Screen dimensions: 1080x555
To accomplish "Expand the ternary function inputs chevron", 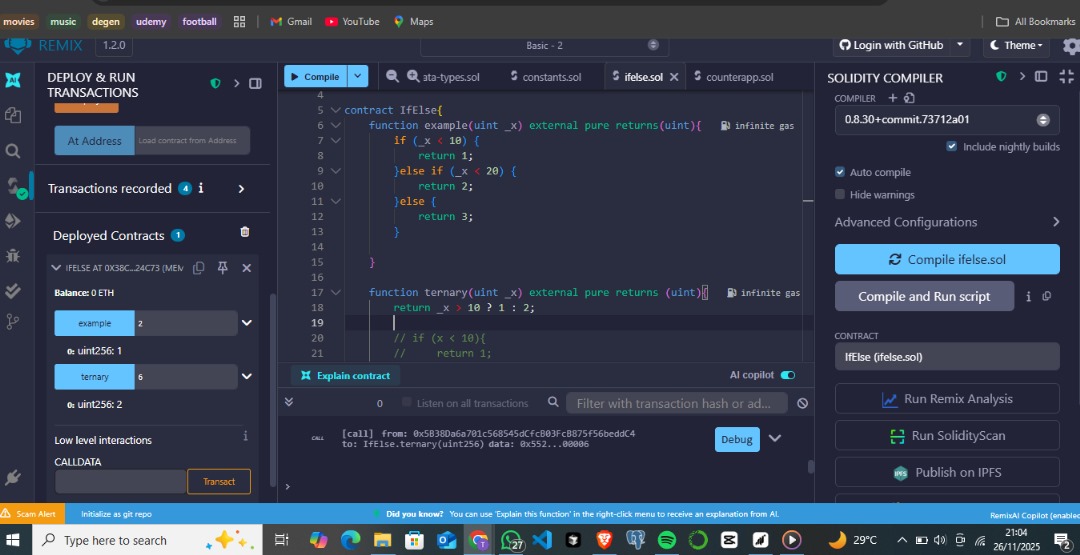I will click(247, 377).
